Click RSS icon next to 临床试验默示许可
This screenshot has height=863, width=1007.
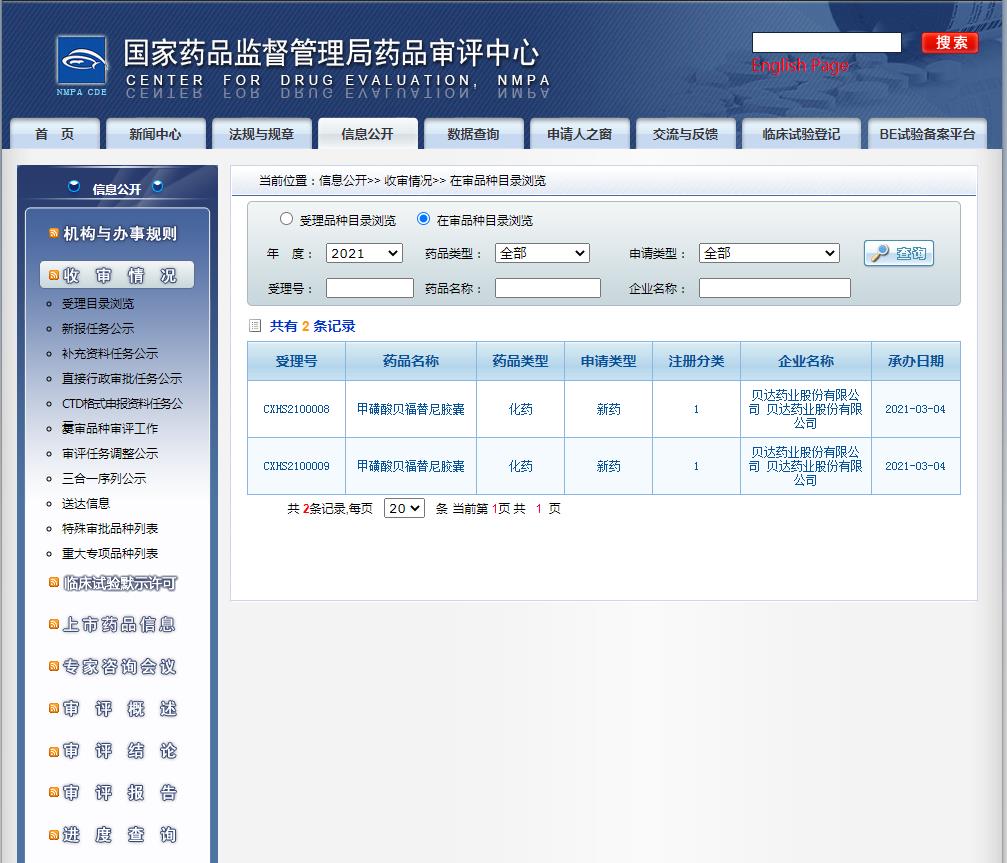pyautogui.click(x=54, y=582)
